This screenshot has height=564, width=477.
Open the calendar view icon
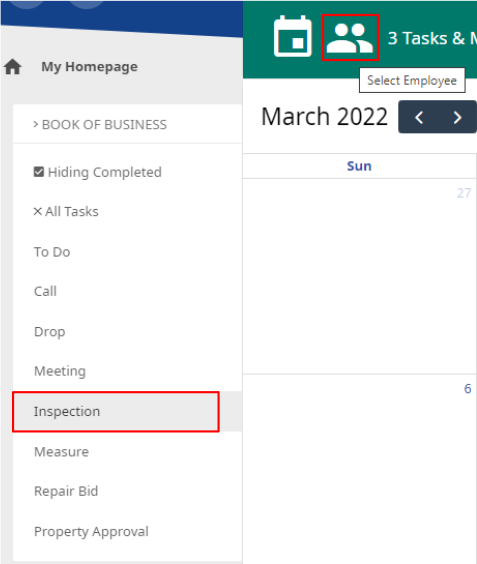[292, 36]
